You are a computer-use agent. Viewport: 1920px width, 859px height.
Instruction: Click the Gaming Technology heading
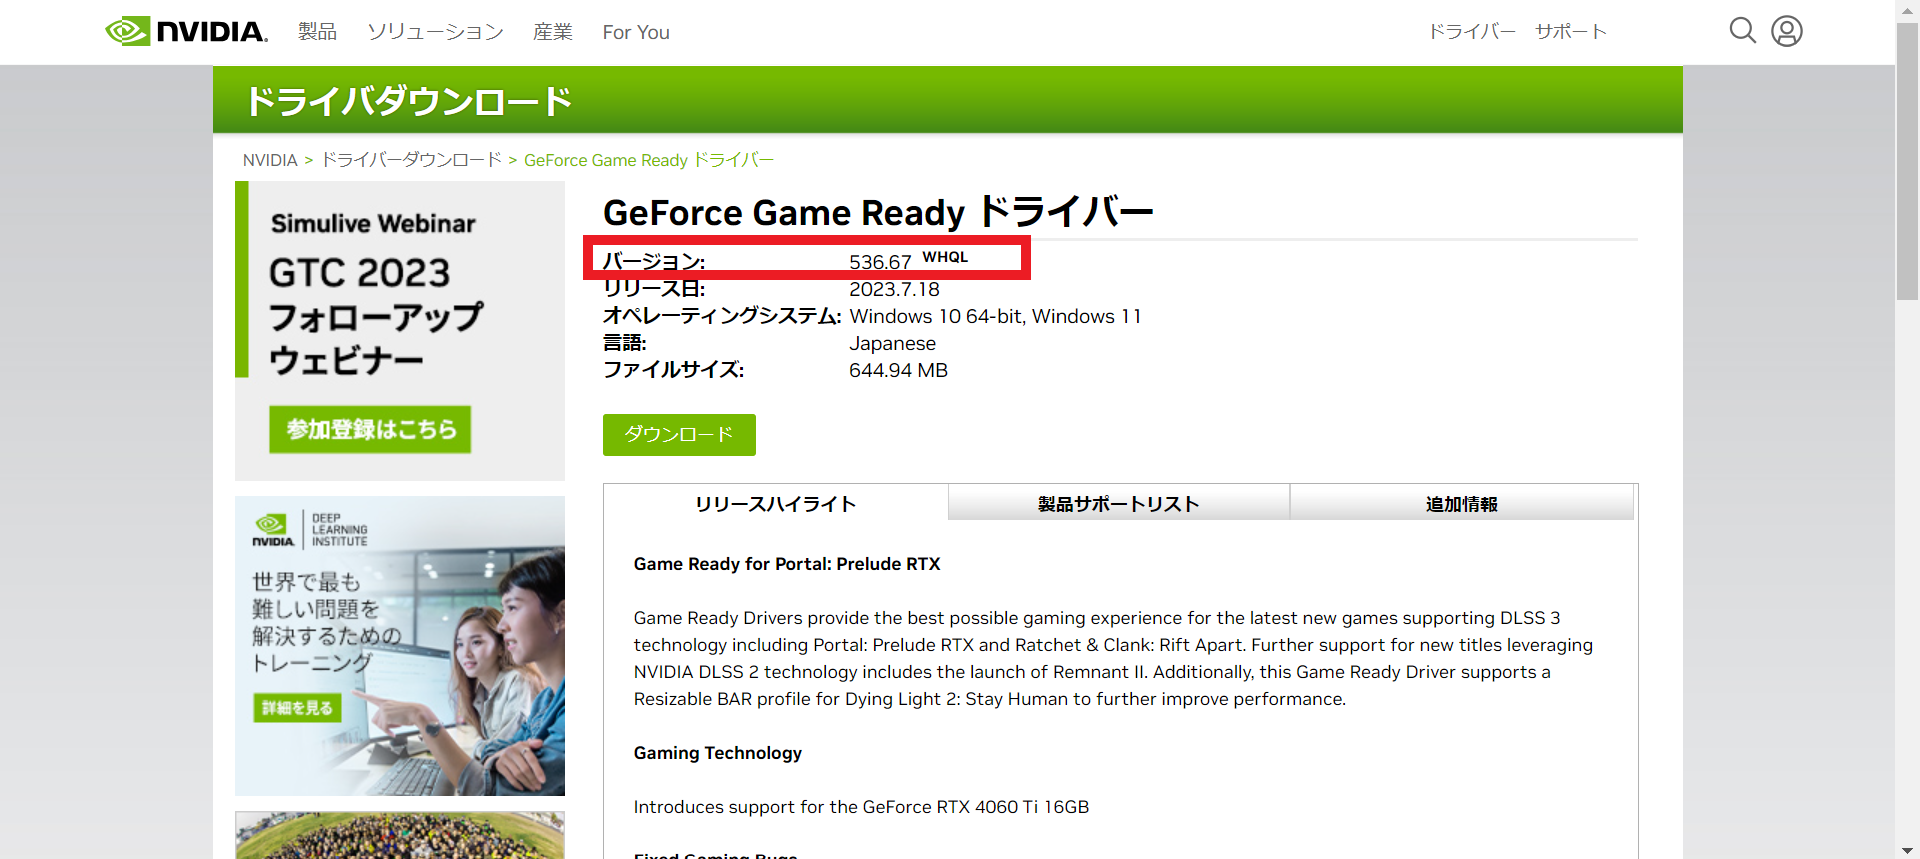point(718,753)
